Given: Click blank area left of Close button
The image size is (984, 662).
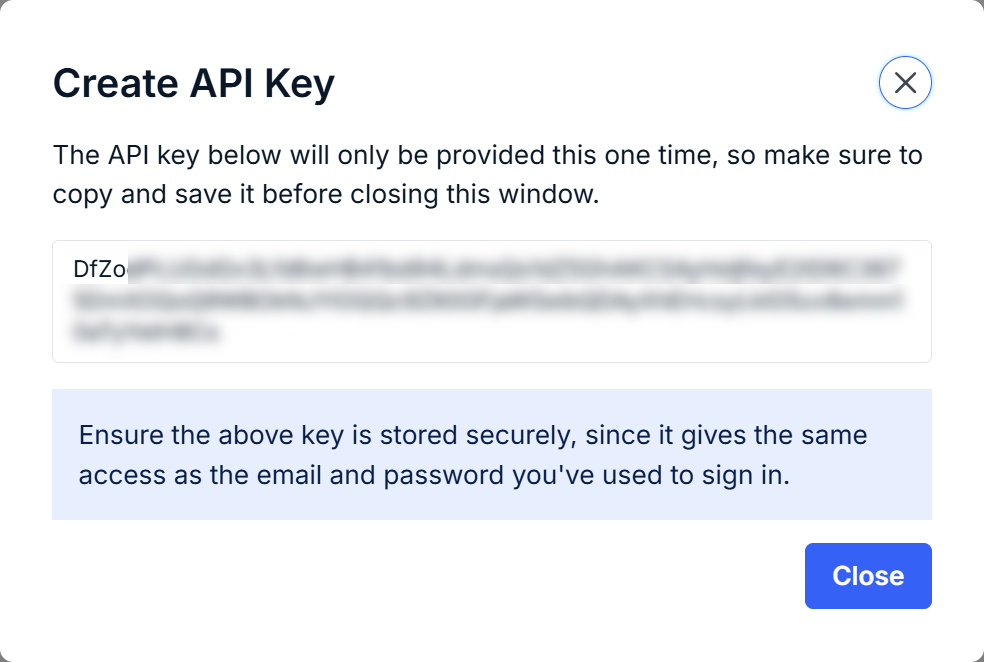Looking at the screenshot, I should (427, 575).
